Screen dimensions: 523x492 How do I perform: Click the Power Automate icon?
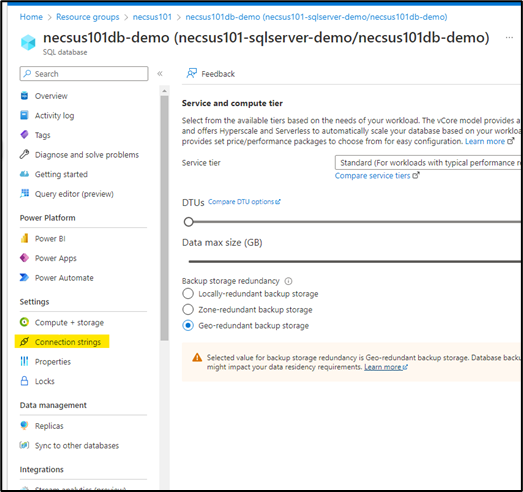coord(24,278)
